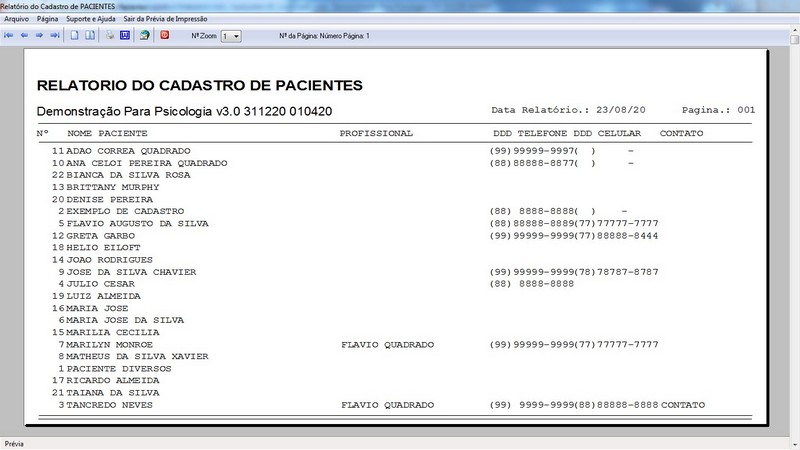Click CONTATO column header
The height and width of the screenshot is (450, 800).
[681, 133]
